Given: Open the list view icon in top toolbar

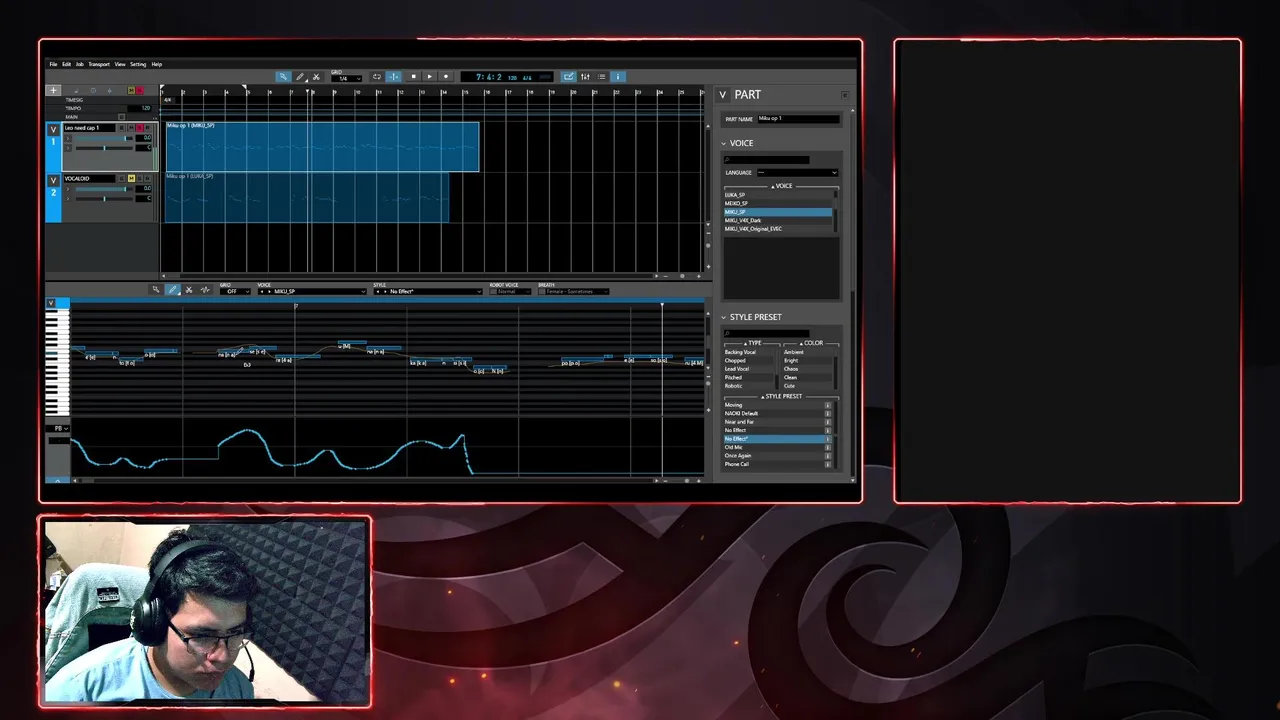Looking at the screenshot, I should click(602, 77).
